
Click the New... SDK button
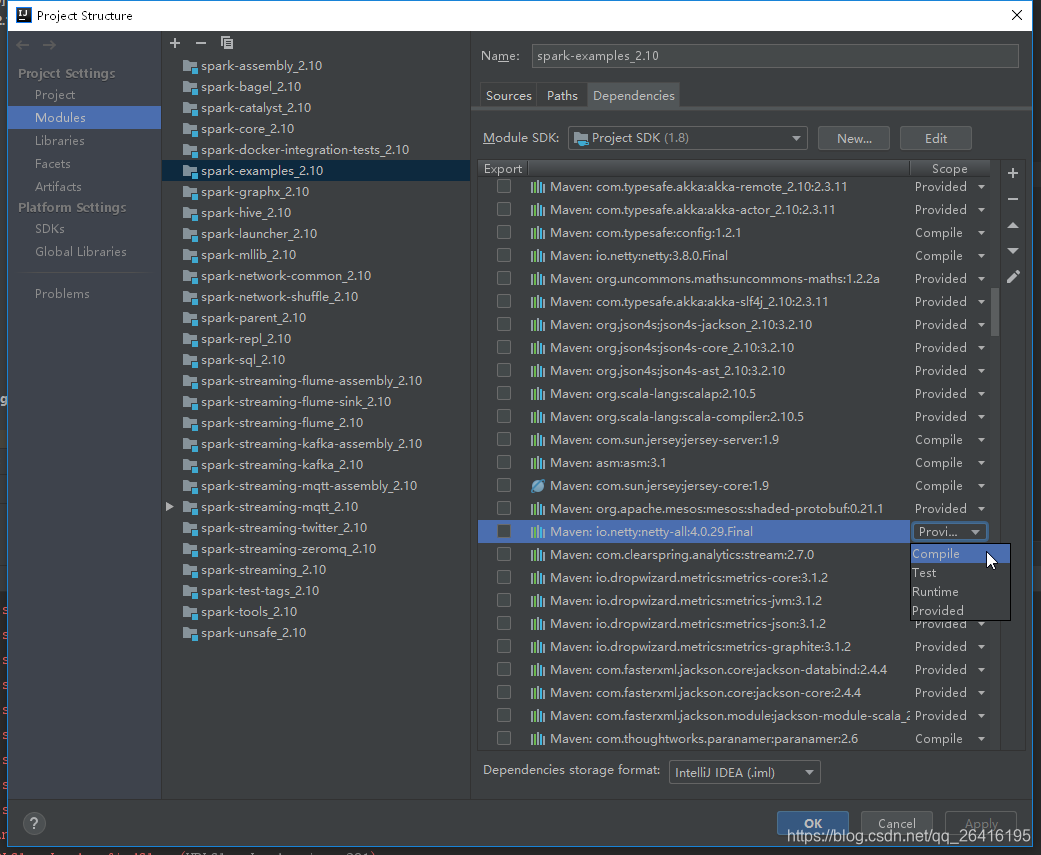click(854, 138)
